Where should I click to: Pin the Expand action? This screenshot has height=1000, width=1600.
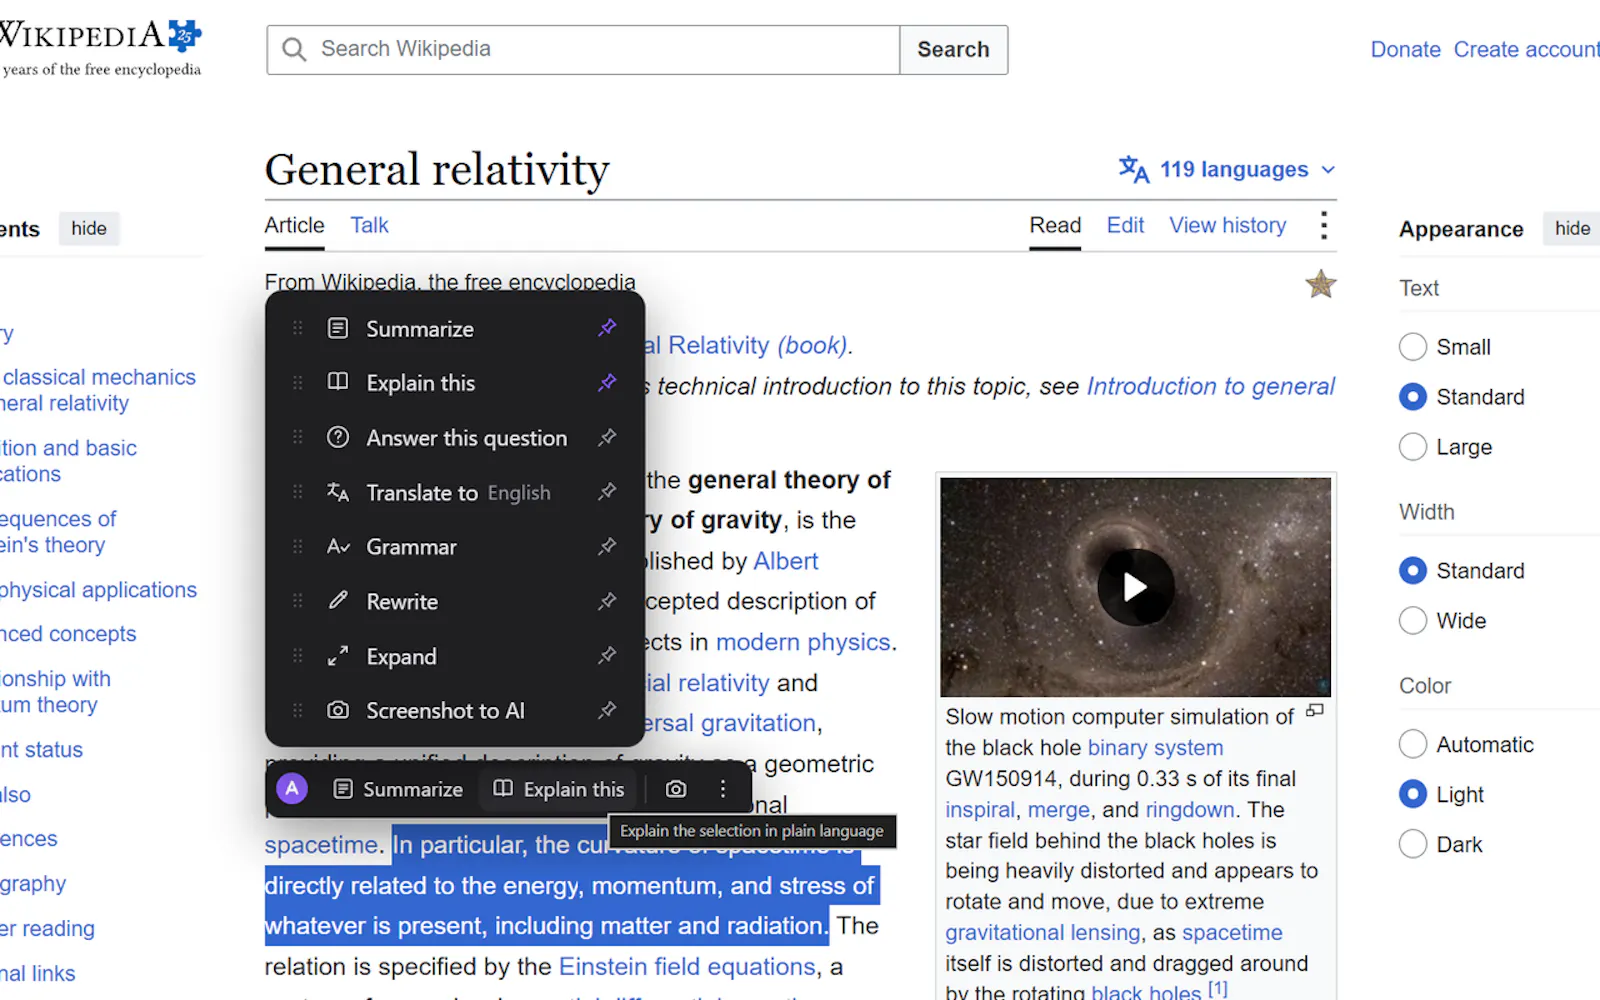607,656
